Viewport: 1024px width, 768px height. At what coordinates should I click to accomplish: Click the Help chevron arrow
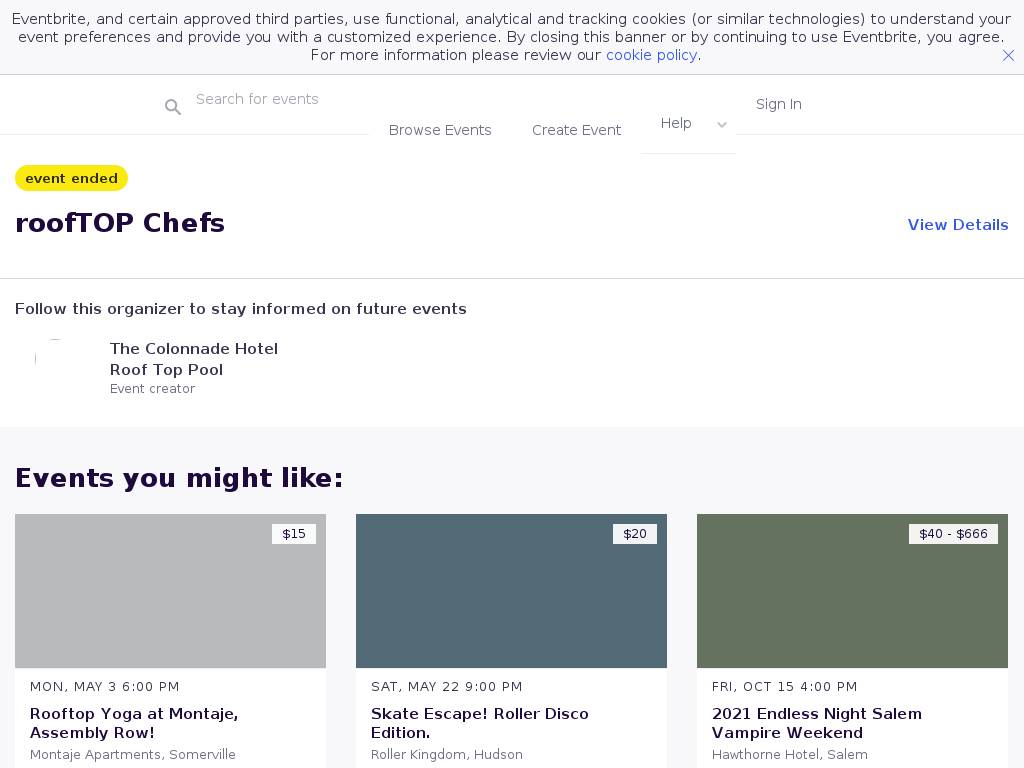pyautogui.click(x=722, y=125)
